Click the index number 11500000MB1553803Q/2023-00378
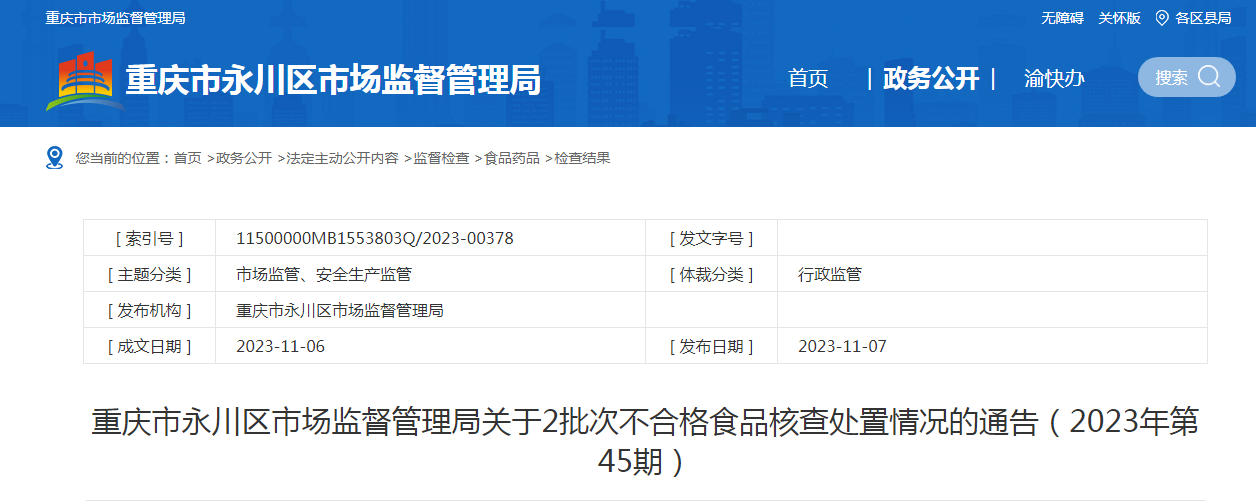The height and width of the screenshot is (501, 1256). [x=375, y=238]
